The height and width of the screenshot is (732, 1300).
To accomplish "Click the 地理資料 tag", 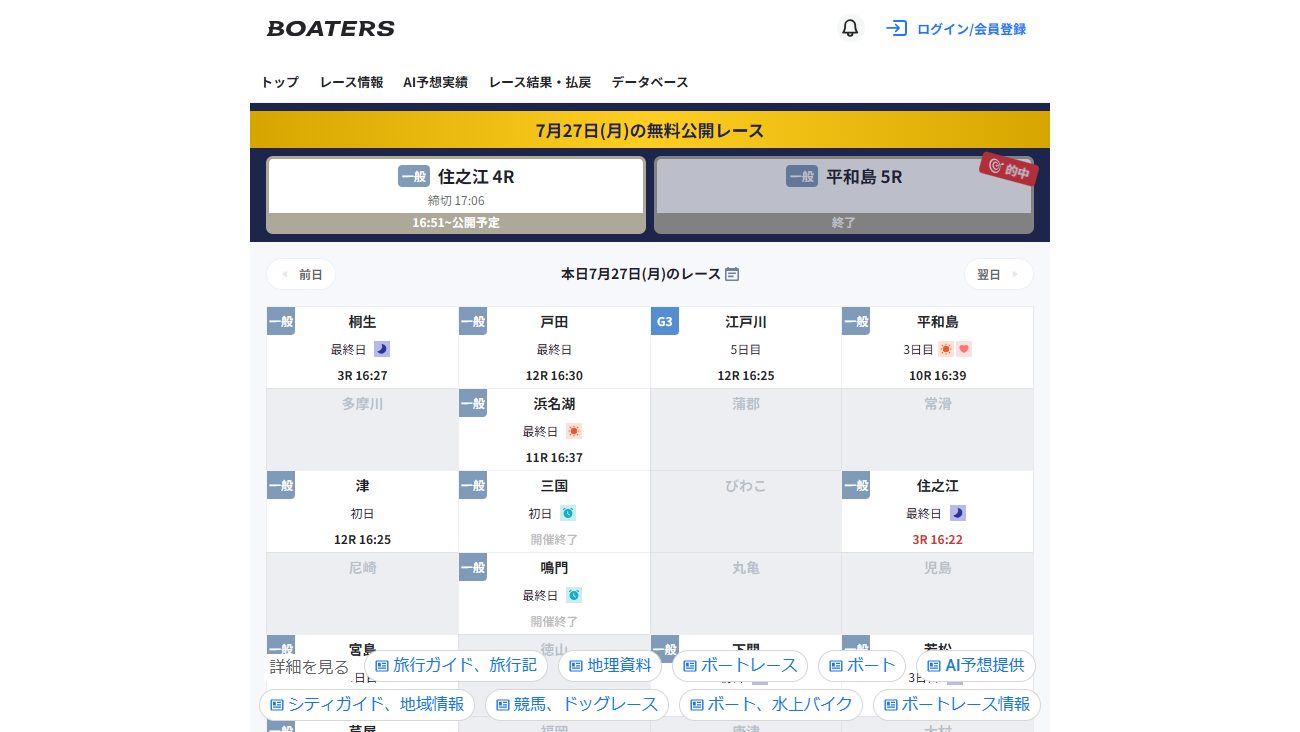I will tap(610, 666).
